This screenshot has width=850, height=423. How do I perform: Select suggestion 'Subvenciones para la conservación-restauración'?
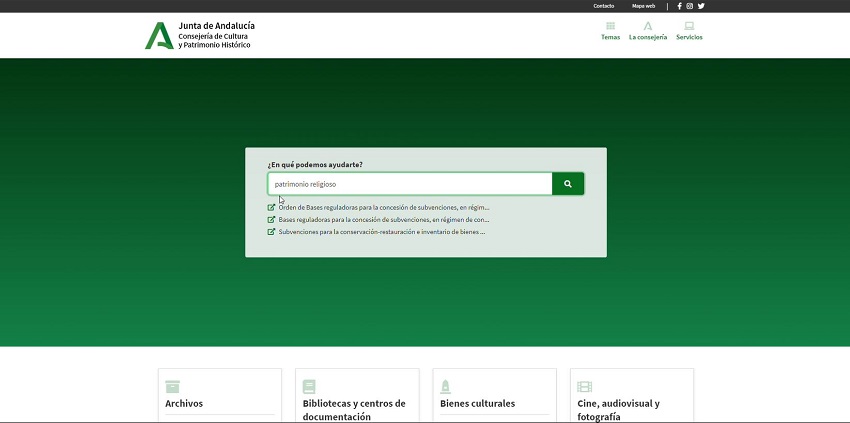coord(381,232)
